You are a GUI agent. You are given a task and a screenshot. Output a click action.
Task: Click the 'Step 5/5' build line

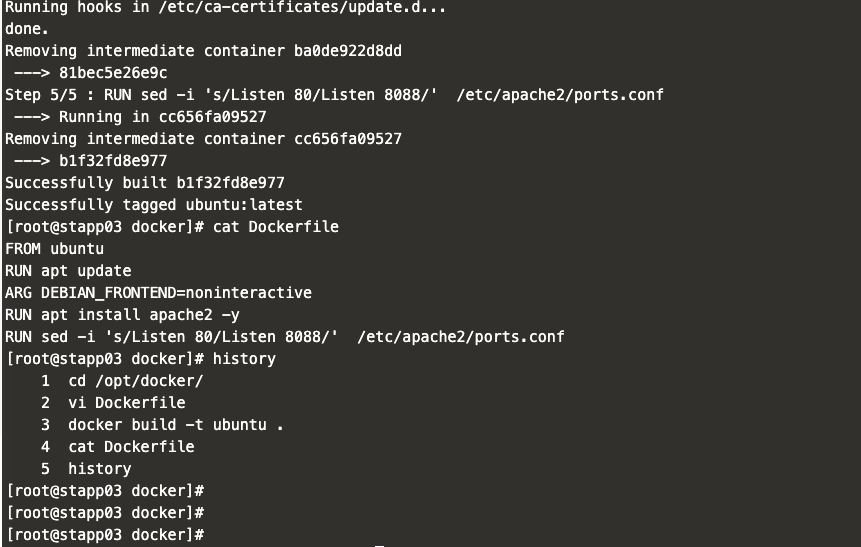coord(334,95)
